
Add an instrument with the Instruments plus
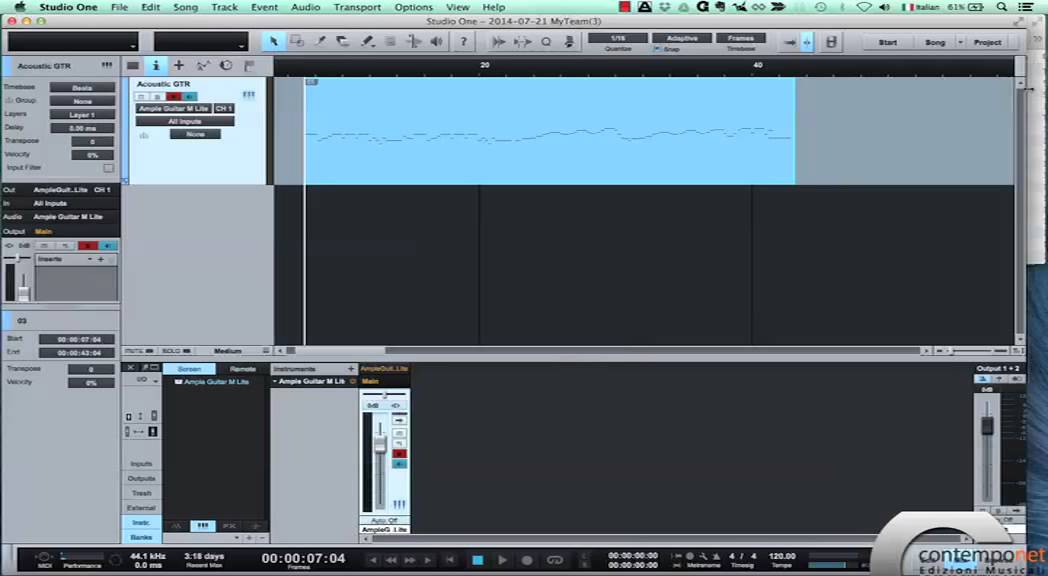(351, 369)
